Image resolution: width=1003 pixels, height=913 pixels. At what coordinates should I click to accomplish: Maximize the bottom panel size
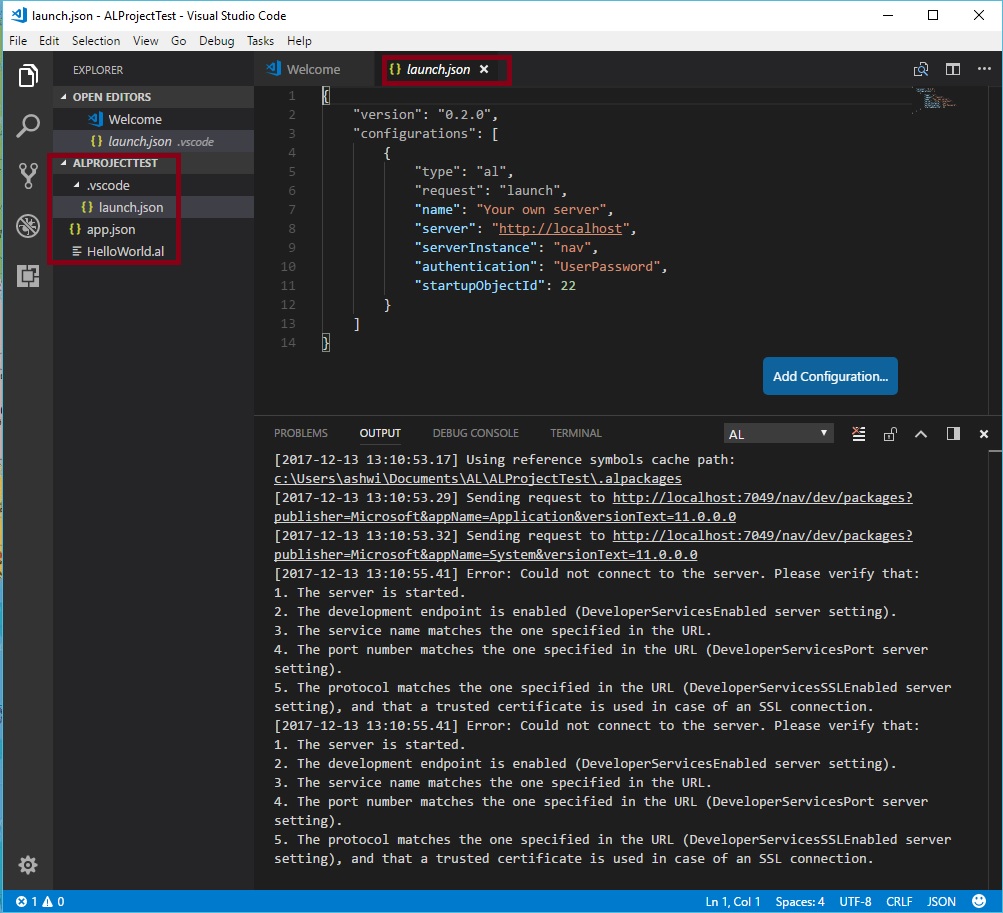[x=921, y=434]
